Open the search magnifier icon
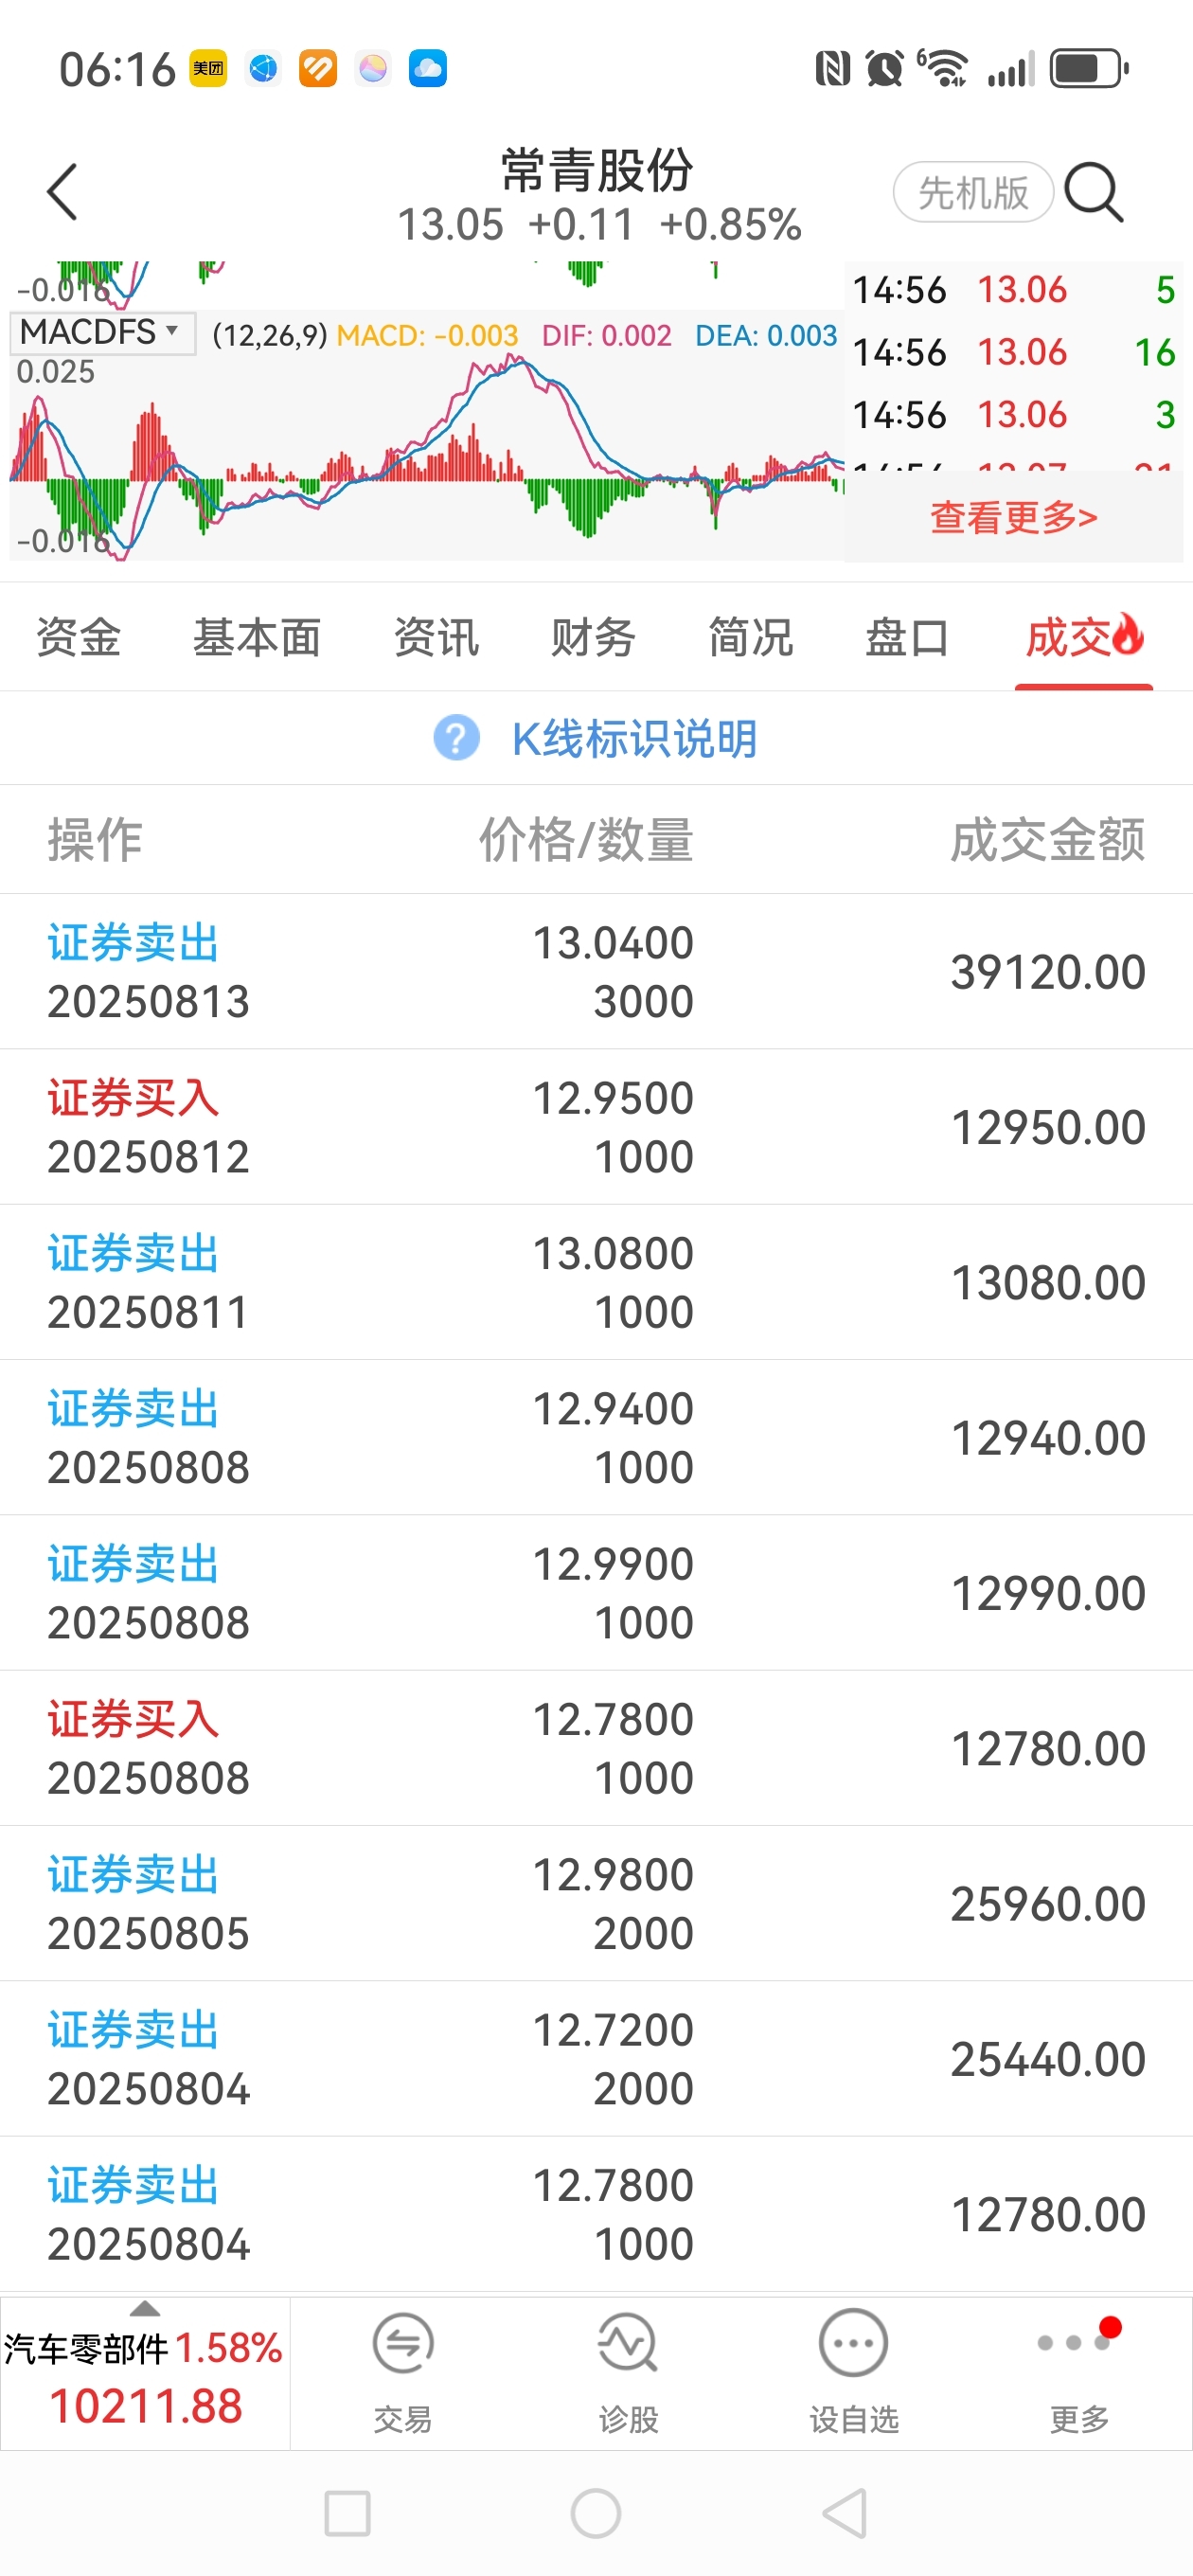The image size is (1193, 2576). coord(1094,191)
